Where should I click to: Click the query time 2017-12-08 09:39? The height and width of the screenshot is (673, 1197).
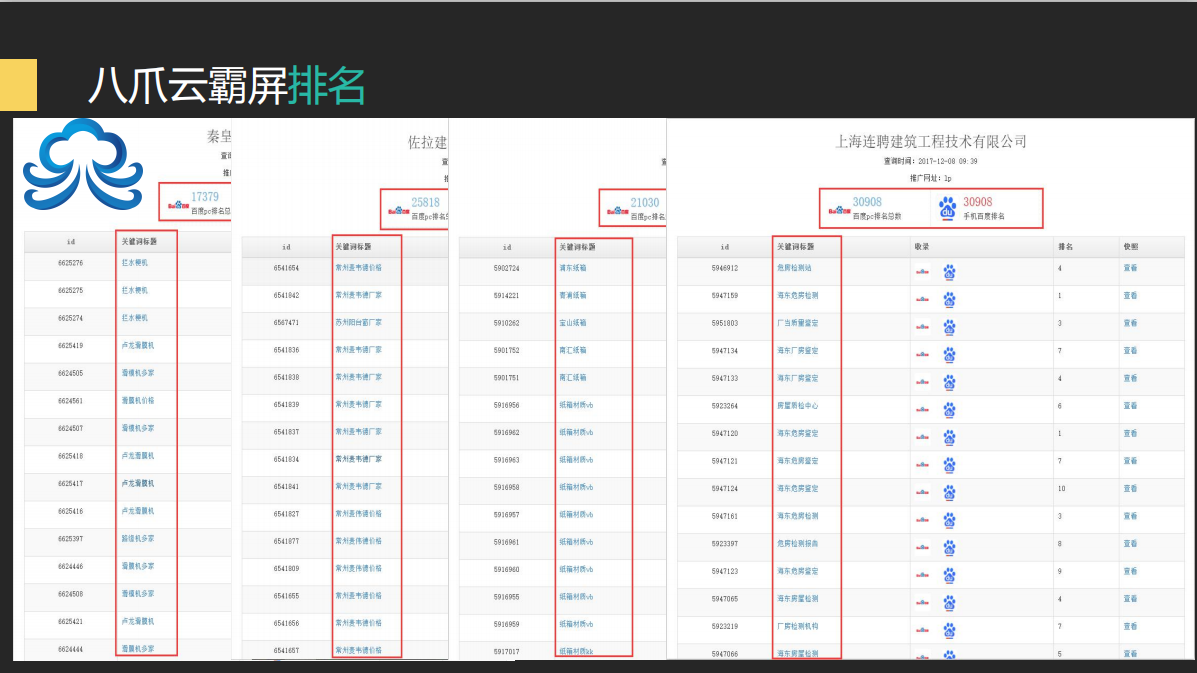pyautogui.click(x=947, y=162)
